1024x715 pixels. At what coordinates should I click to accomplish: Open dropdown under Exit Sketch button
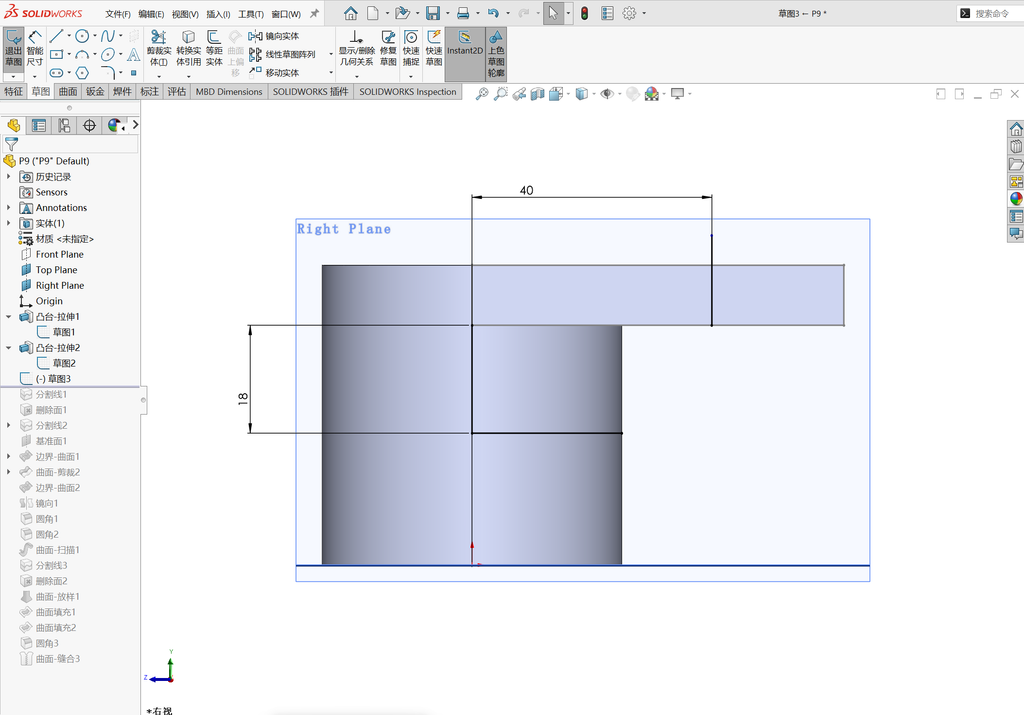14,76
